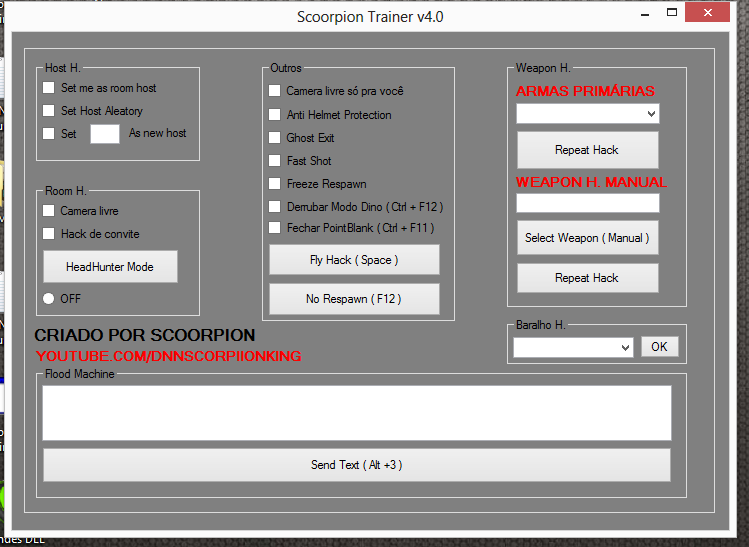Click the 'ARMAS PRIMÁRIAS' red heading

(x=585, y=91)
